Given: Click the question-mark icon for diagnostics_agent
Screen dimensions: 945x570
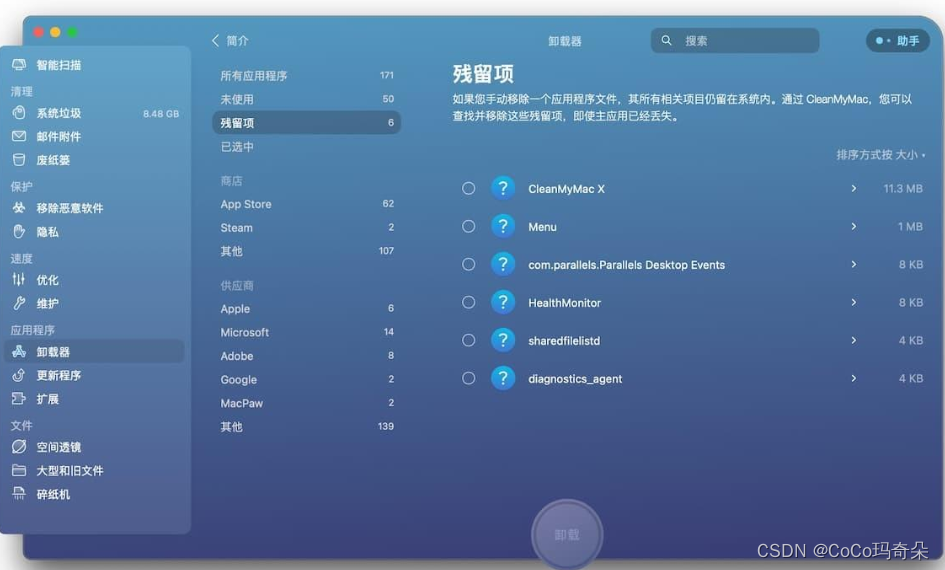Looking at the screenshot, I should (x=503, y=378).
